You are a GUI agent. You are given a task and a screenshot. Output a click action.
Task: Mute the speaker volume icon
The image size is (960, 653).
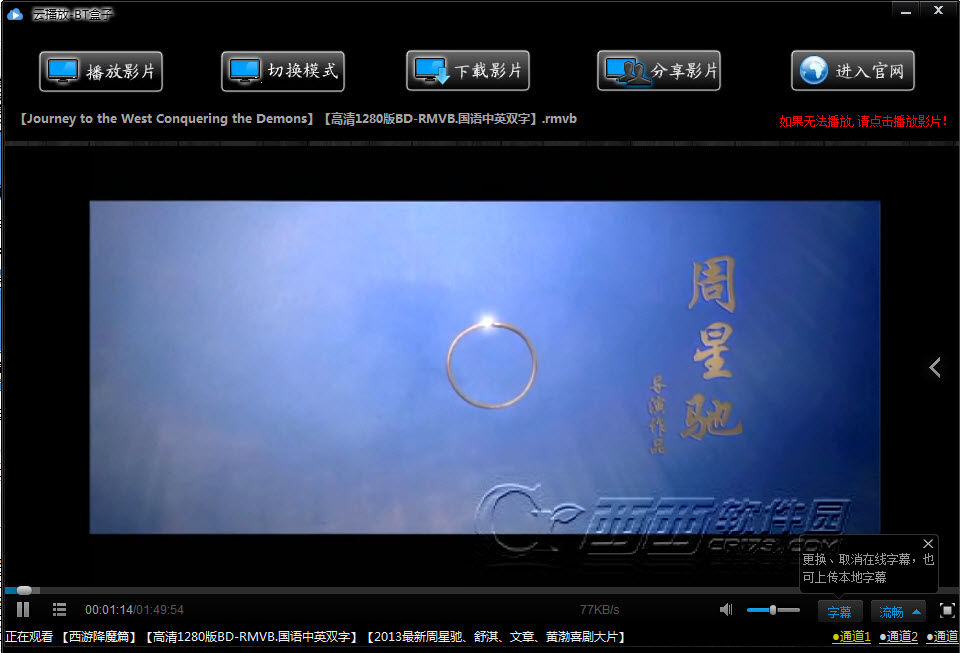point(726,610)
